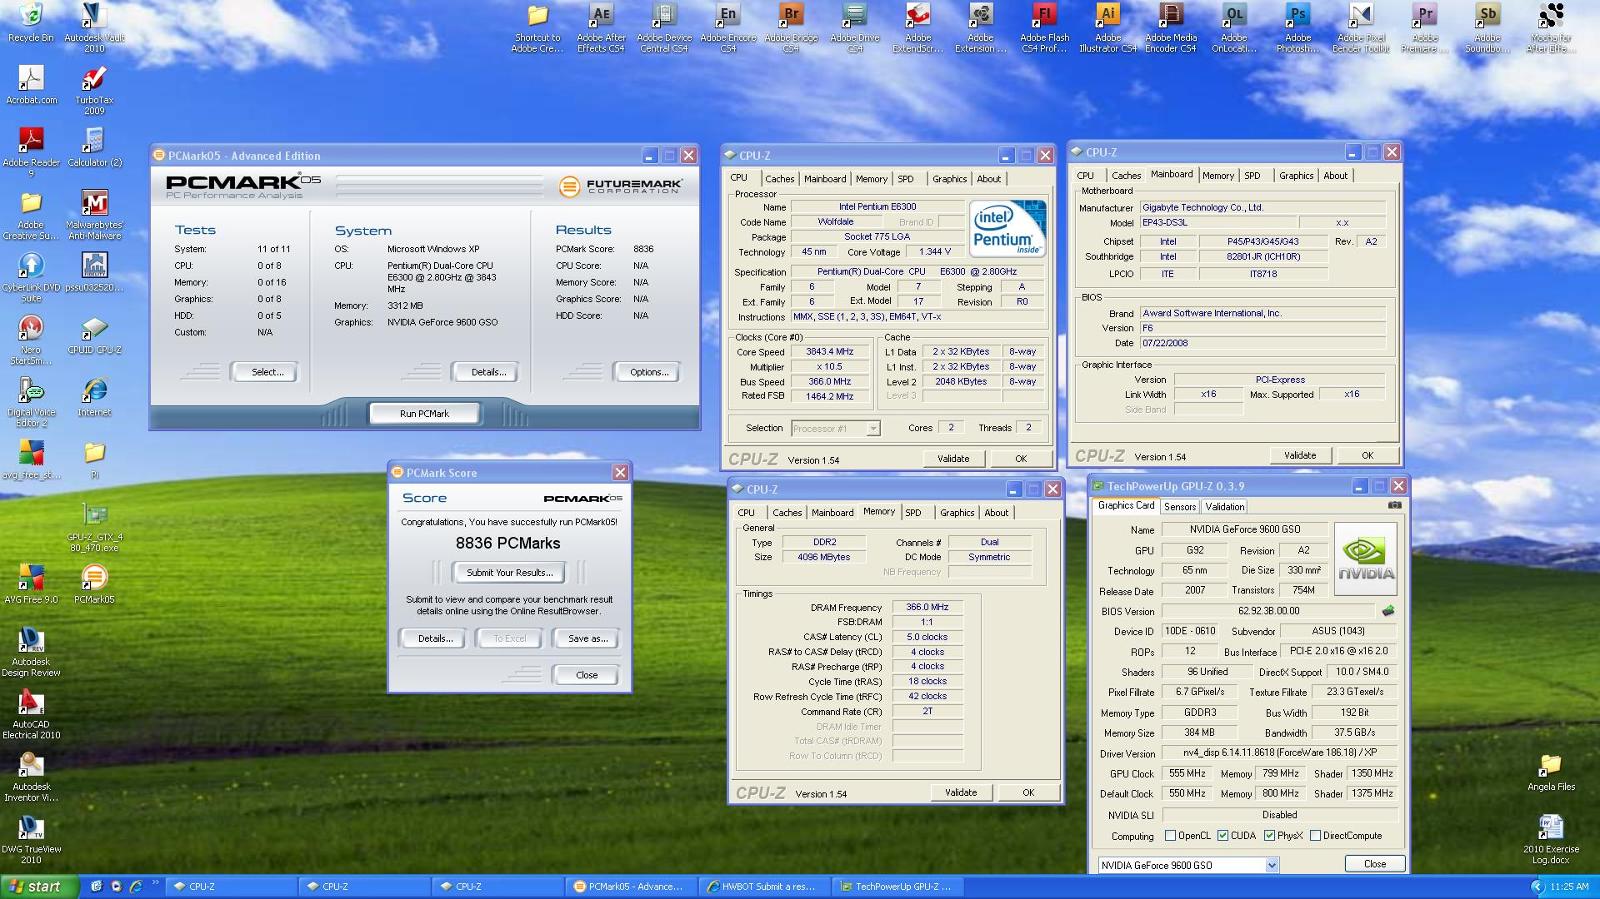Open Autodesk Vault 2010 desktop icon
The height and width of the screenshot is (899, 1600).
tap(94, 27)
